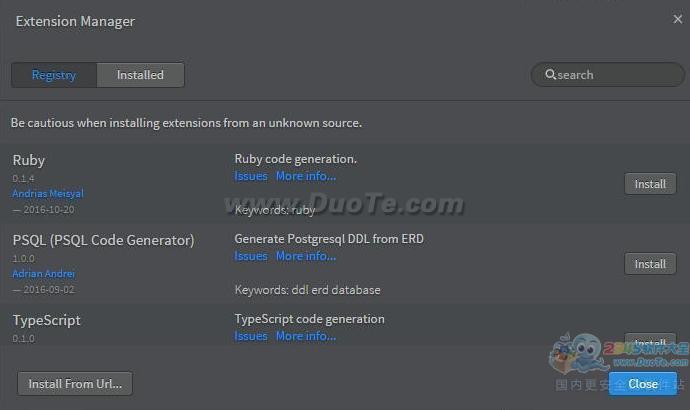Close the Extension Manager with the X

pos(677,19)
